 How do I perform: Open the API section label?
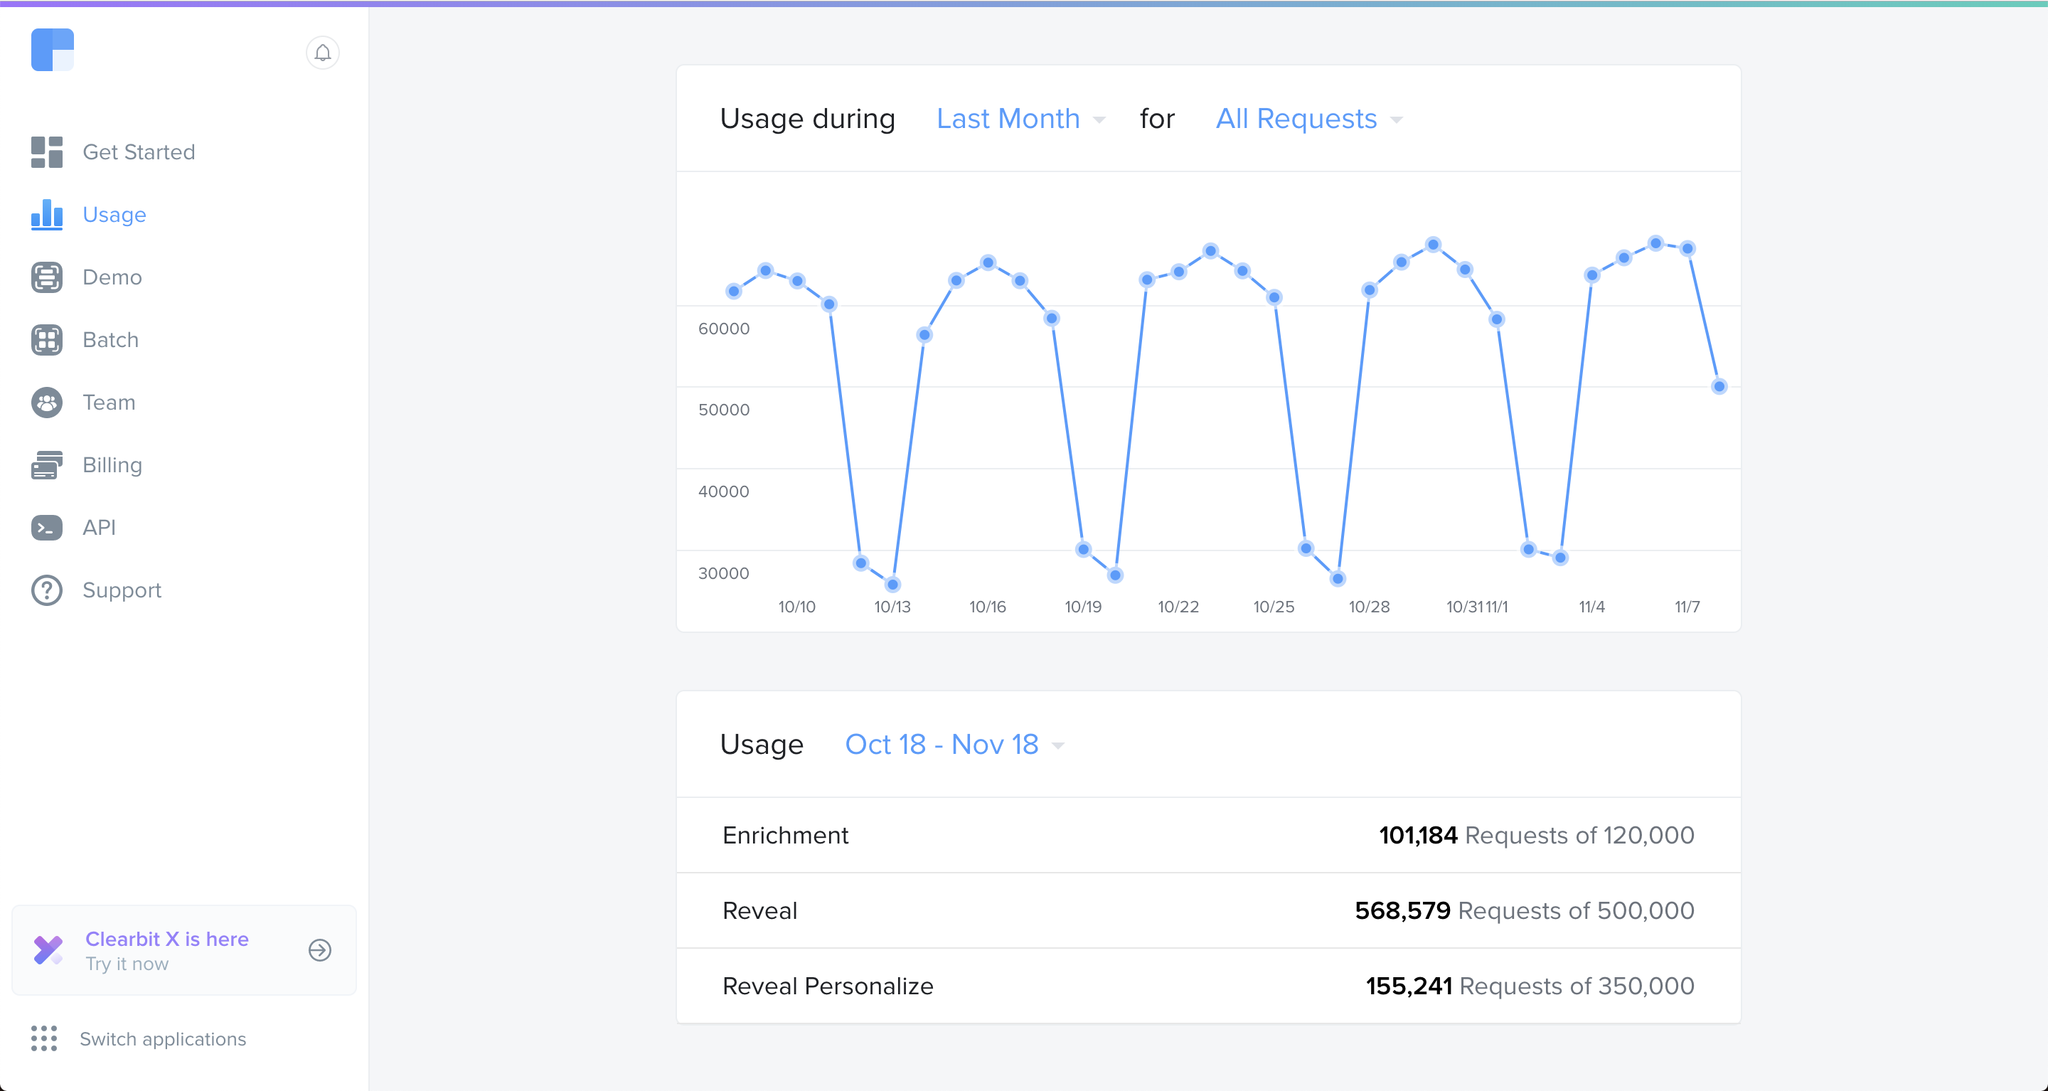(x=99, y=527)
